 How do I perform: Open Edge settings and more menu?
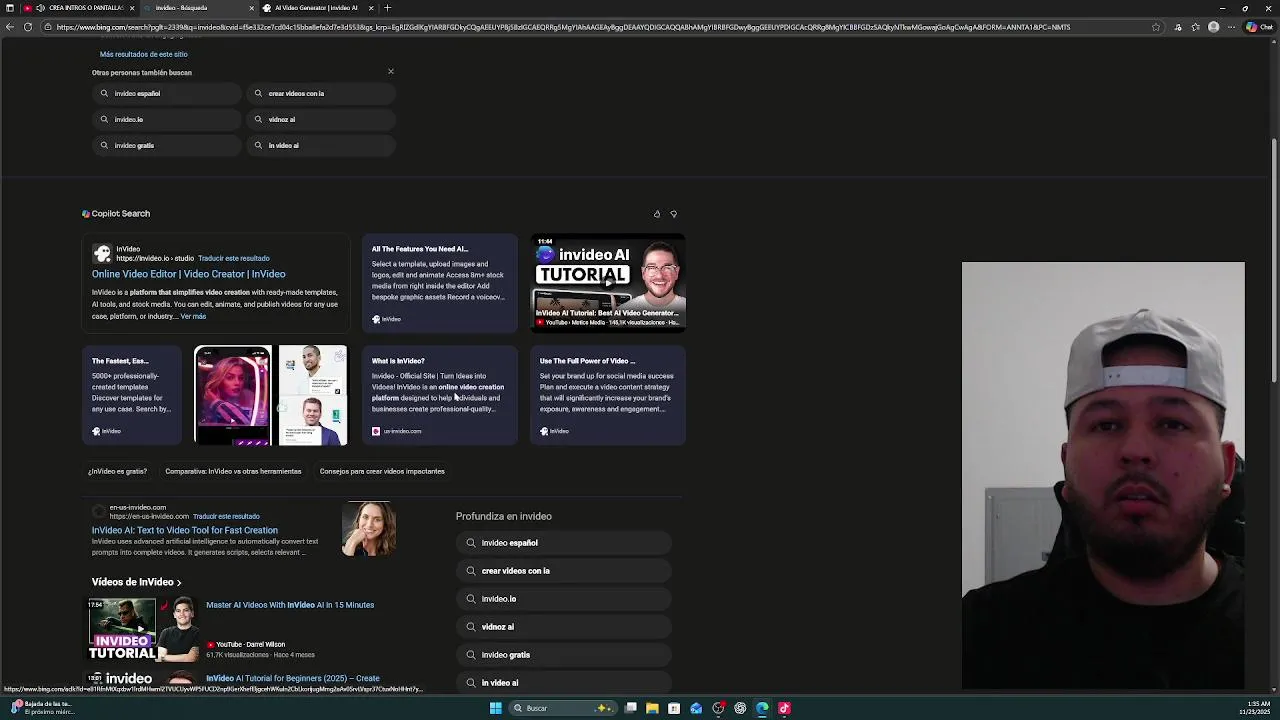[1232, 27]
